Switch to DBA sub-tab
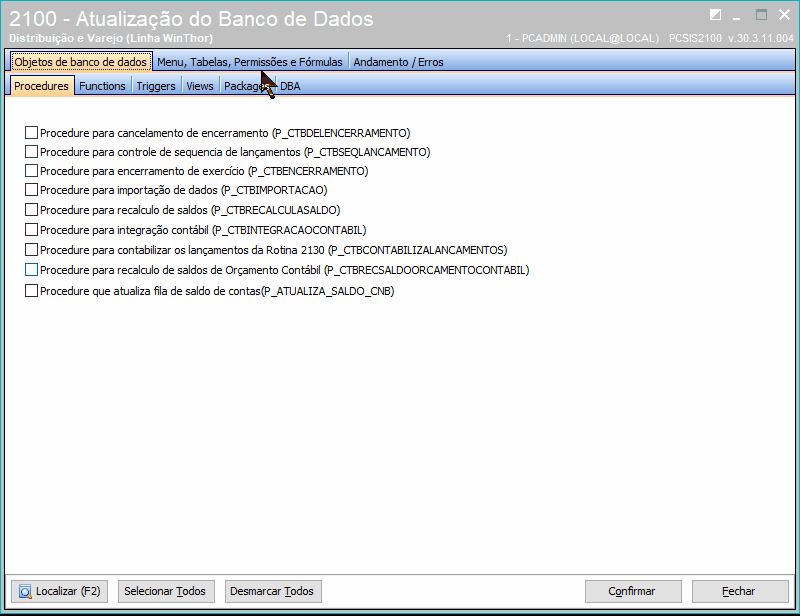The image size is (800, 616). [x=290, y=86]
